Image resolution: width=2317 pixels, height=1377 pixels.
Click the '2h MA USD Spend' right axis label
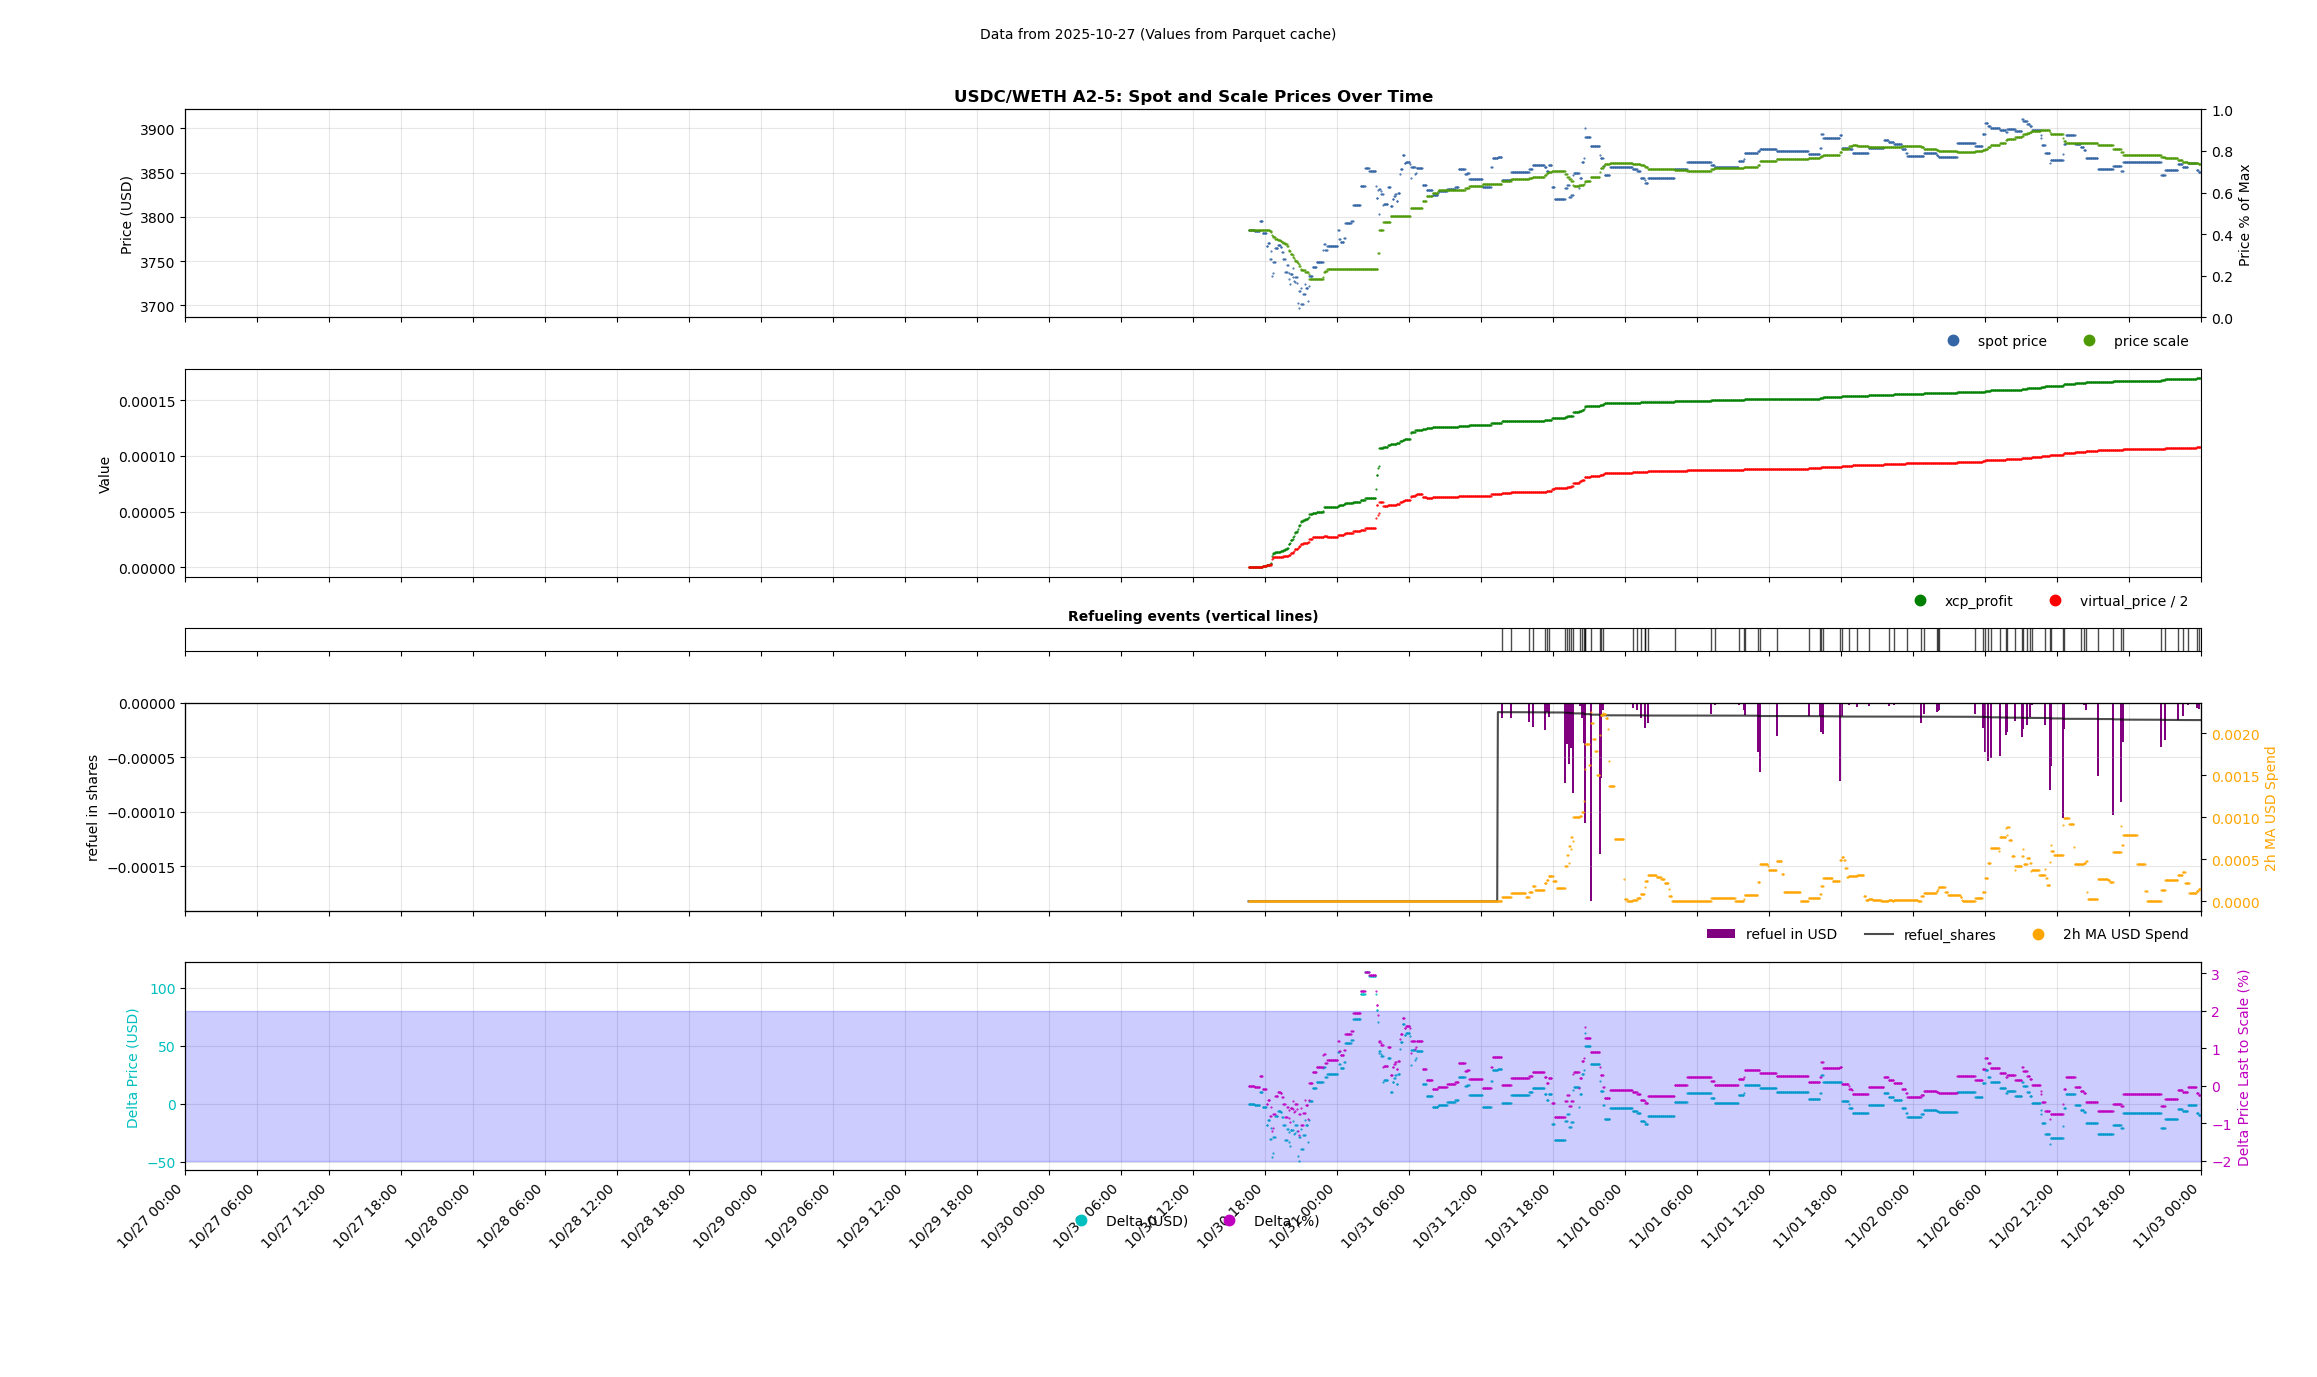coord(2270,808)
